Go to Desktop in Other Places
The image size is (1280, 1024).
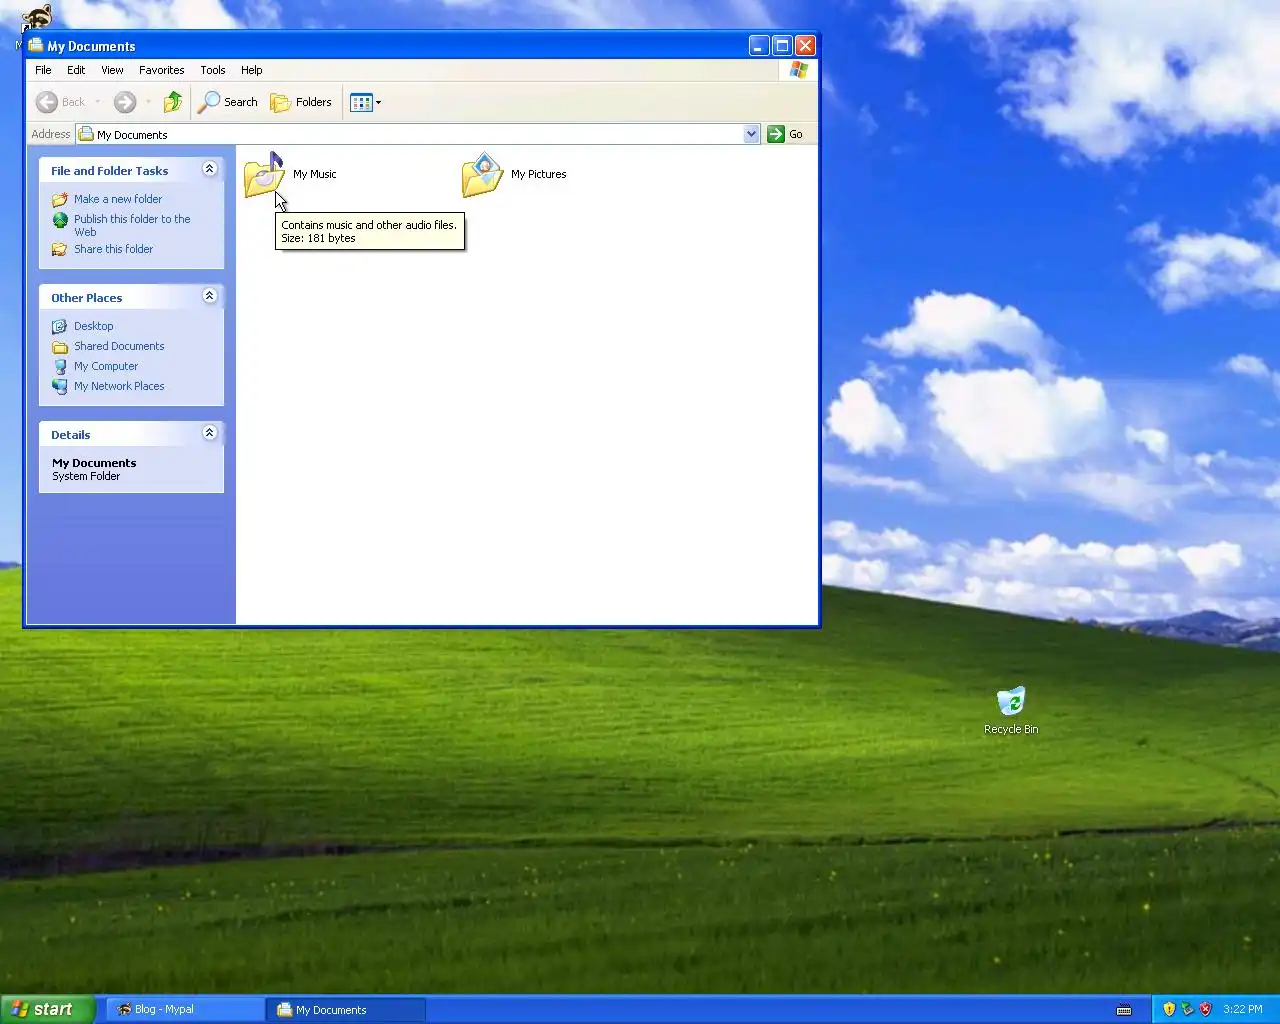[x=93, y=326]
